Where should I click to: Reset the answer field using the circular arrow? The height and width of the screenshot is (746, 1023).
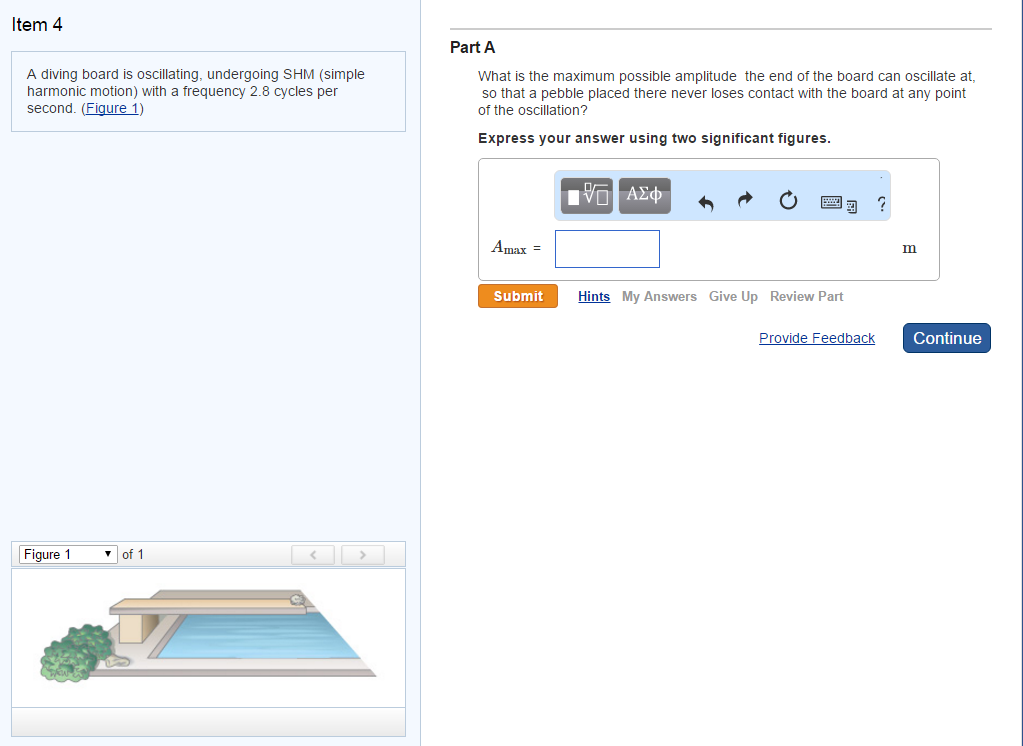pyautogui.click(x=788, y=200)
